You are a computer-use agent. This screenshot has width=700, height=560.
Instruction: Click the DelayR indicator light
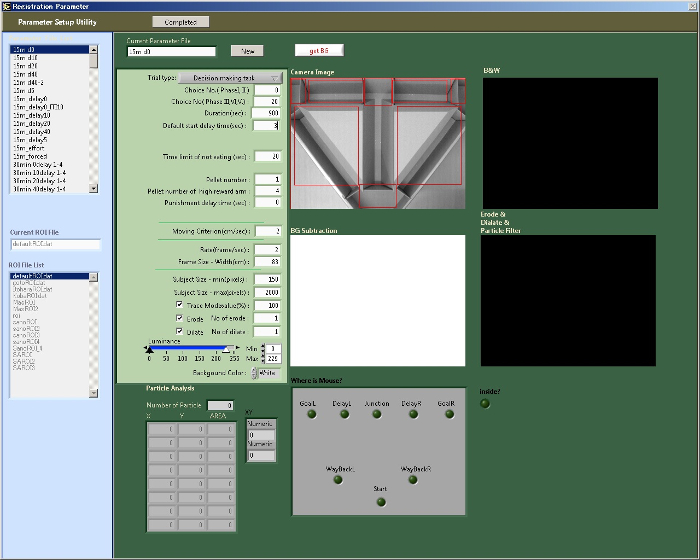pyautogui.click(x=413, y=413)
